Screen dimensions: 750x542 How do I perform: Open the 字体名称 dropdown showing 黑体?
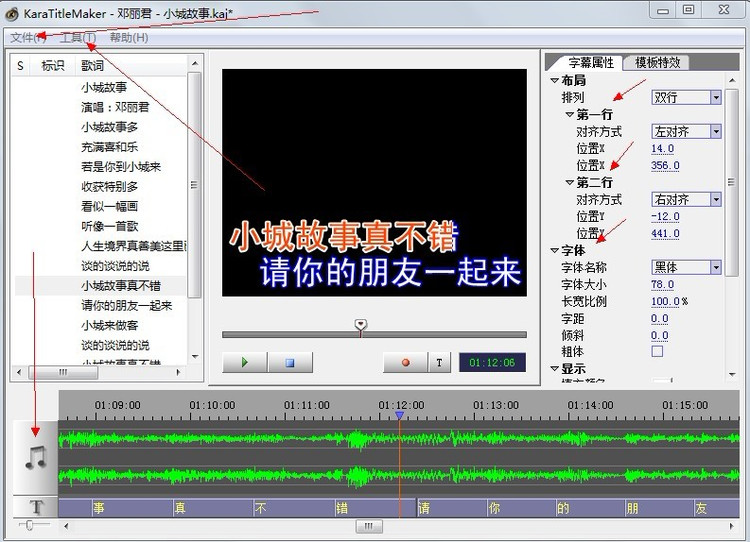pos(686,267)
